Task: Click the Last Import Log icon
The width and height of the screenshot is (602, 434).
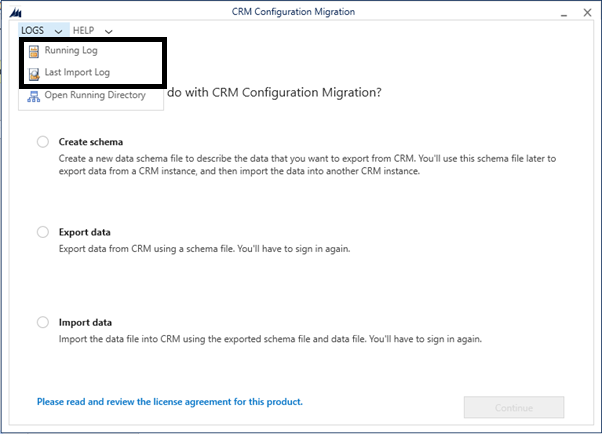Action: [x=34, y=74]
